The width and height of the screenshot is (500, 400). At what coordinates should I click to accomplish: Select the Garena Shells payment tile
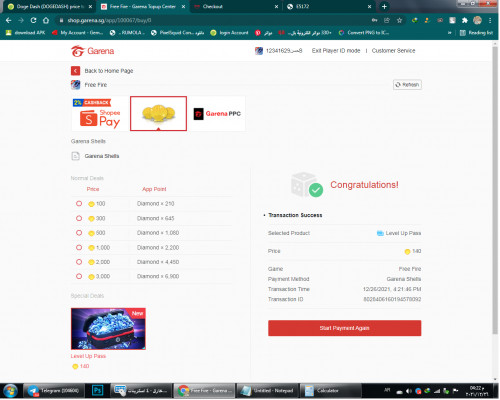[158, 114]
